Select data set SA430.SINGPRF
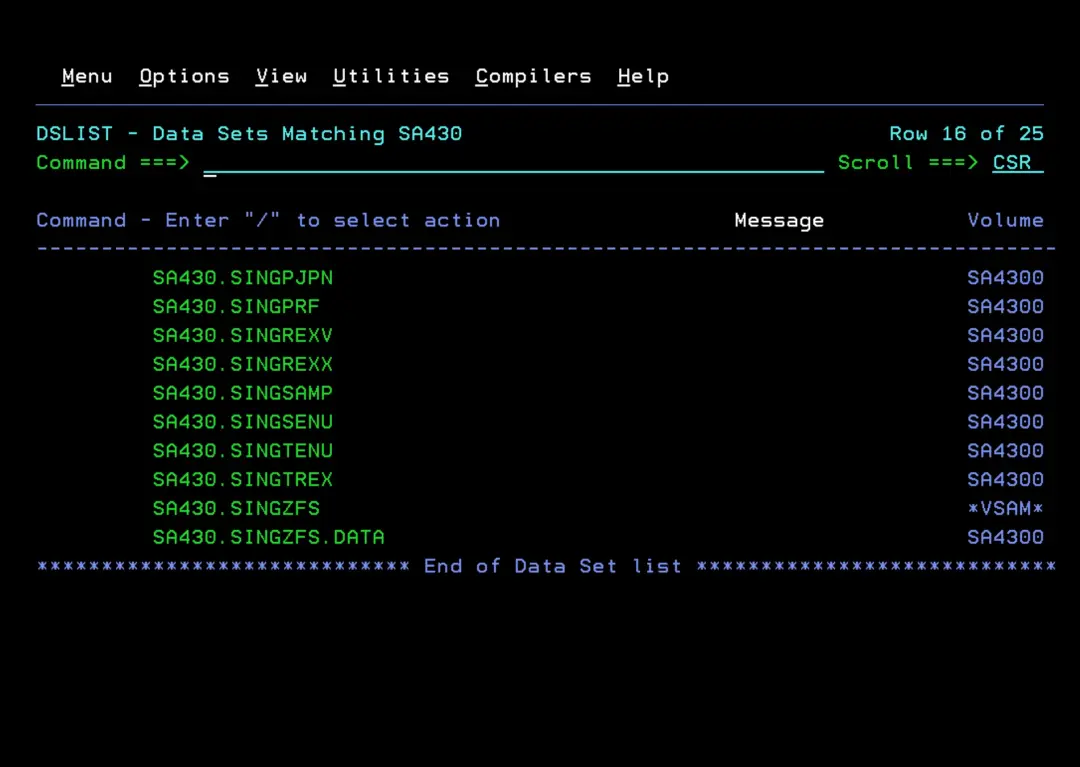The image size is (1080, 767). pyautogui.click(x=236, y=306)
